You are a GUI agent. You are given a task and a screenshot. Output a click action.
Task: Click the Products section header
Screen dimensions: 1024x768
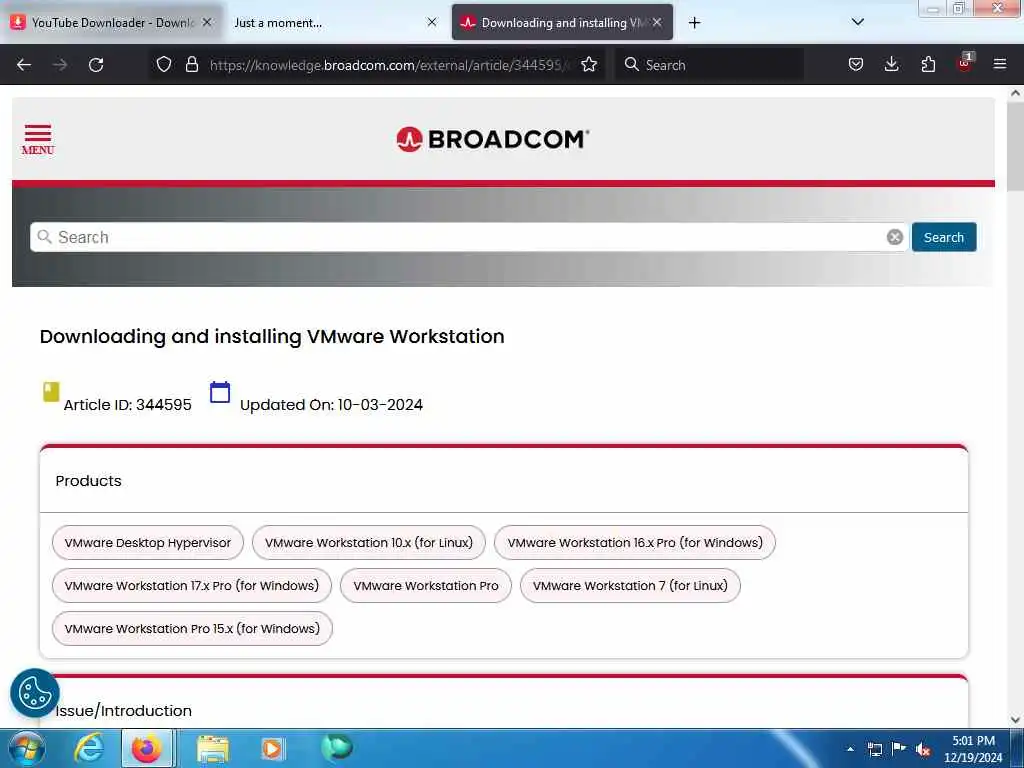point(88,481)
